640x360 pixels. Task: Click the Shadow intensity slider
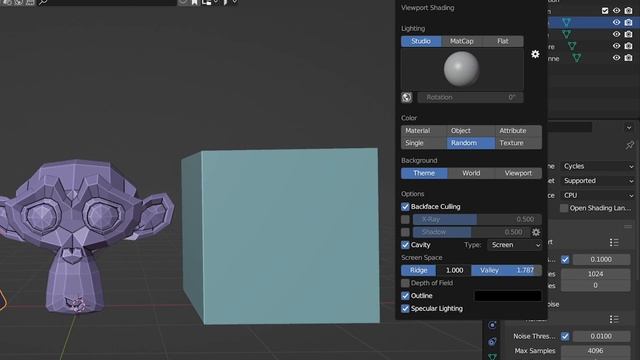[471, 232]
